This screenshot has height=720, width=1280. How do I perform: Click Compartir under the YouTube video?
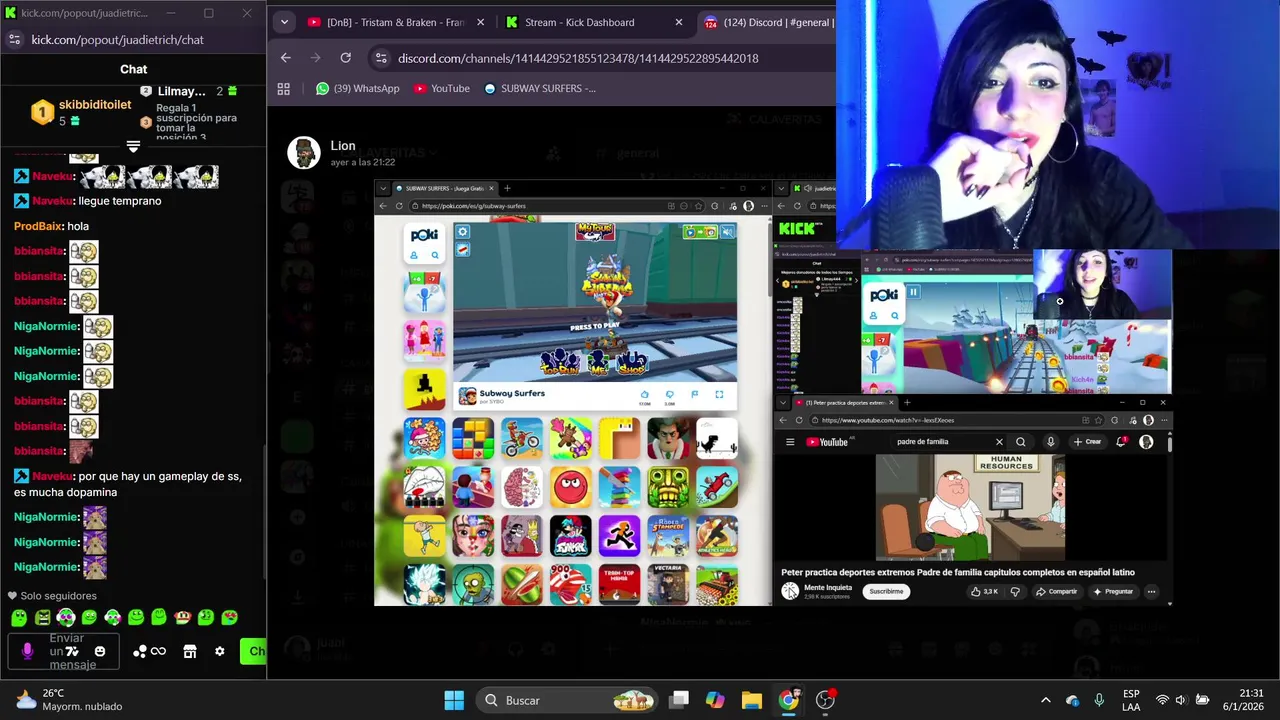(1057, 591)
